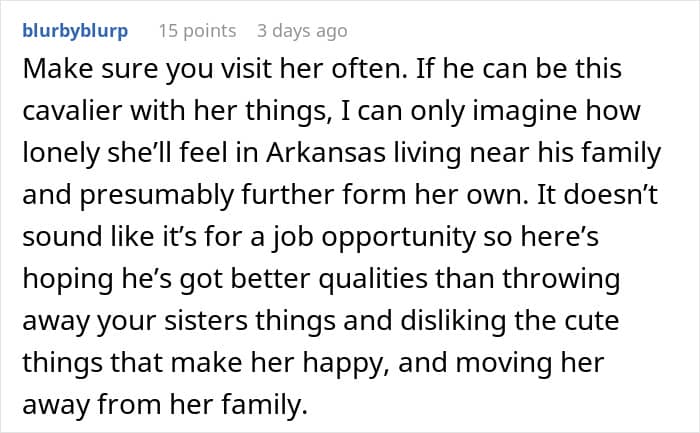Click the word presumably in the comment

pos(157,196)
